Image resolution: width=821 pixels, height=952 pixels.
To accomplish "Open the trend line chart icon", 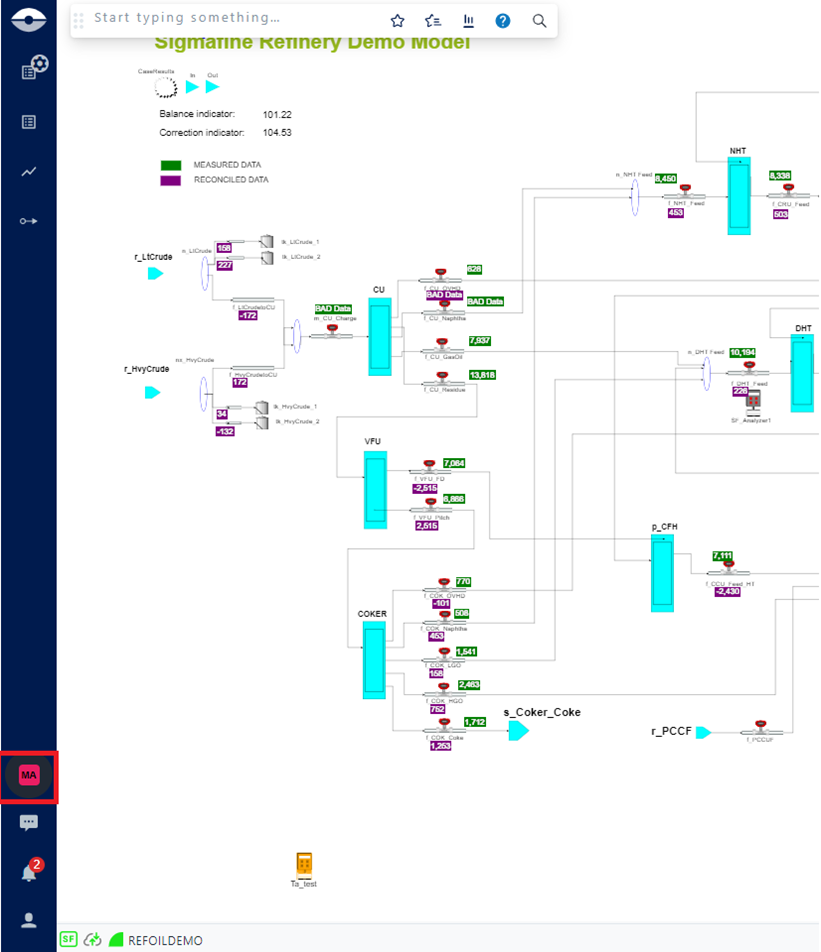I will pos(29,172).
